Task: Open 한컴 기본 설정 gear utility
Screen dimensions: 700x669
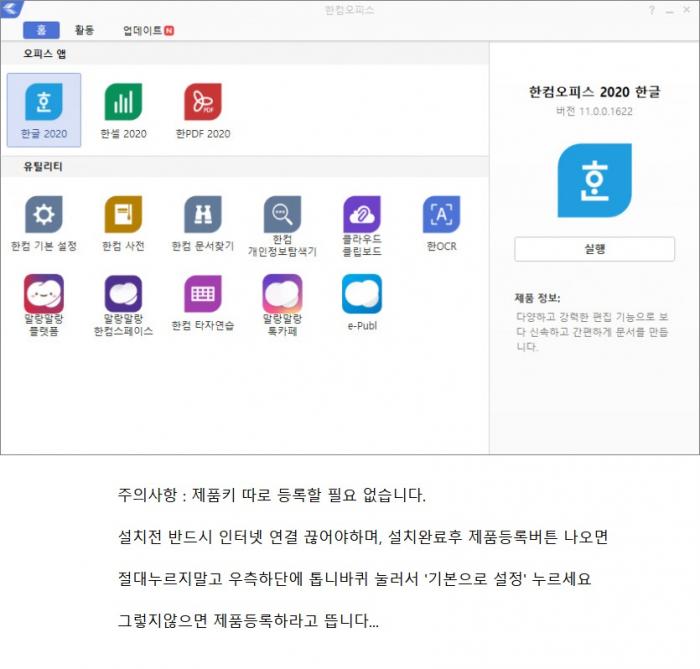Action: [44, 214]
